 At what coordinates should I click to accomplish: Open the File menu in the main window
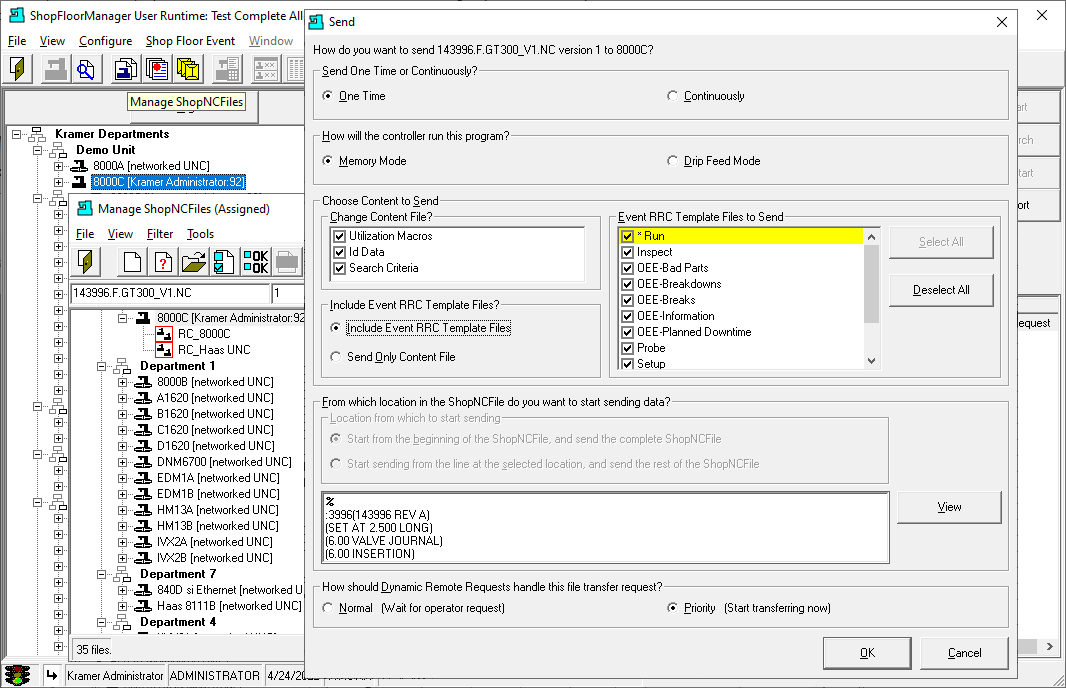(x=17, y=41)
